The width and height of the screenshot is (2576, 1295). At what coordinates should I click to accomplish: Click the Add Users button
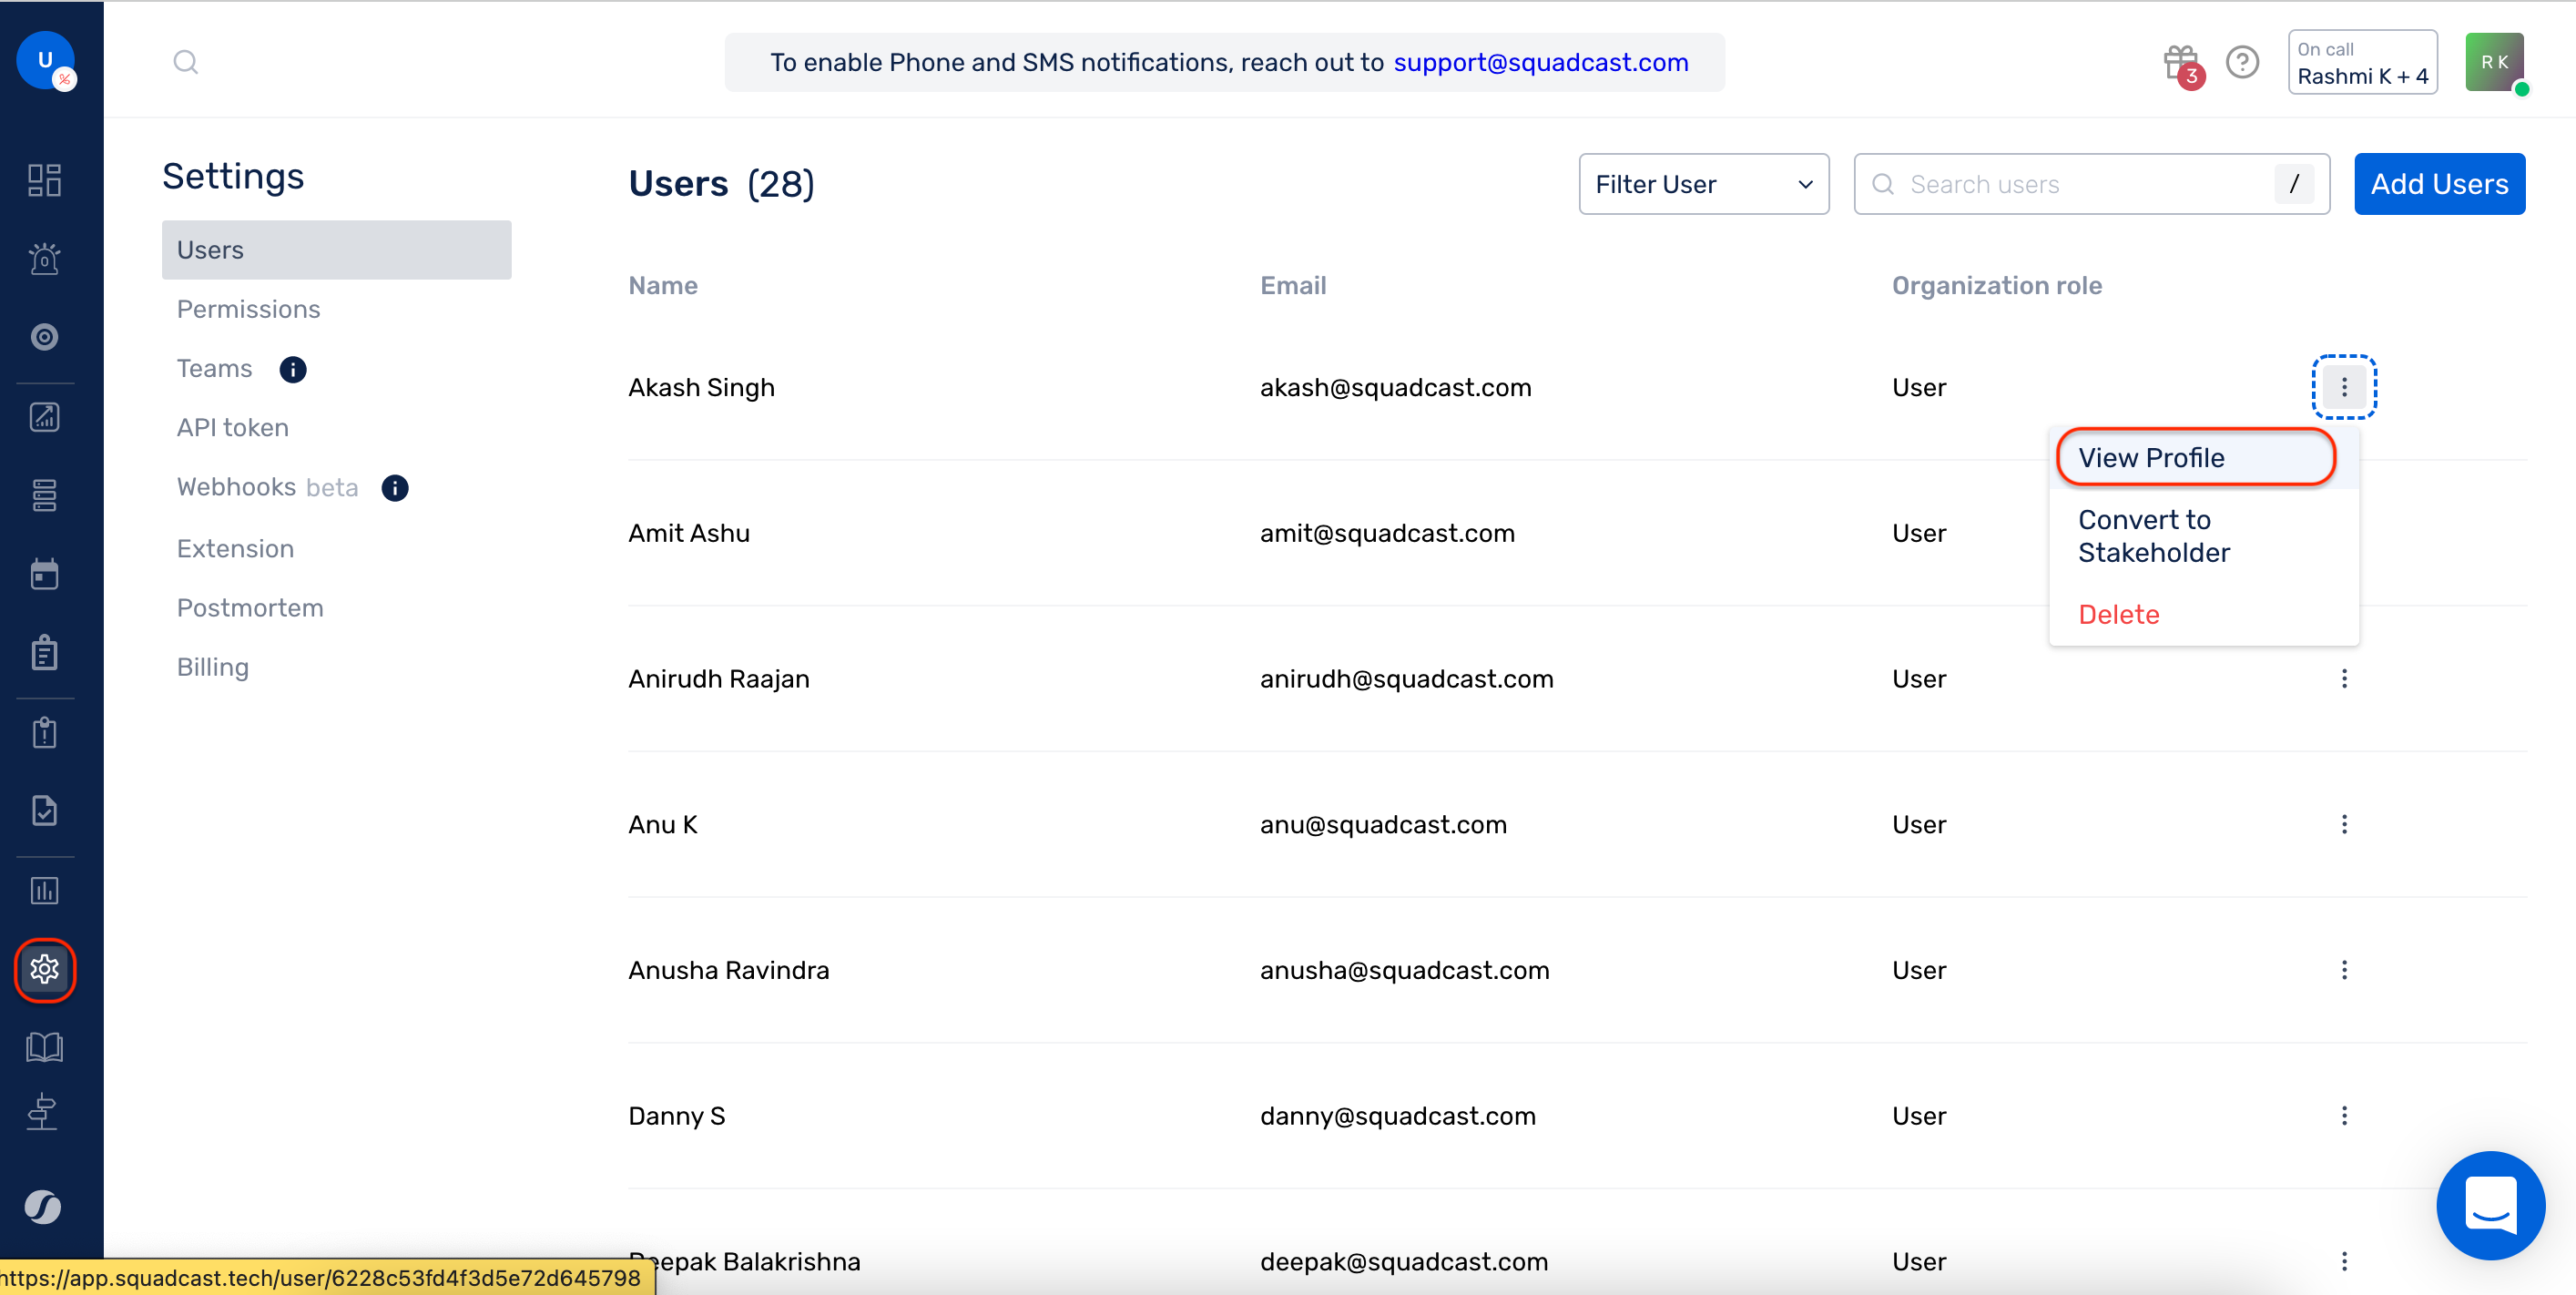click(2440, 184)
